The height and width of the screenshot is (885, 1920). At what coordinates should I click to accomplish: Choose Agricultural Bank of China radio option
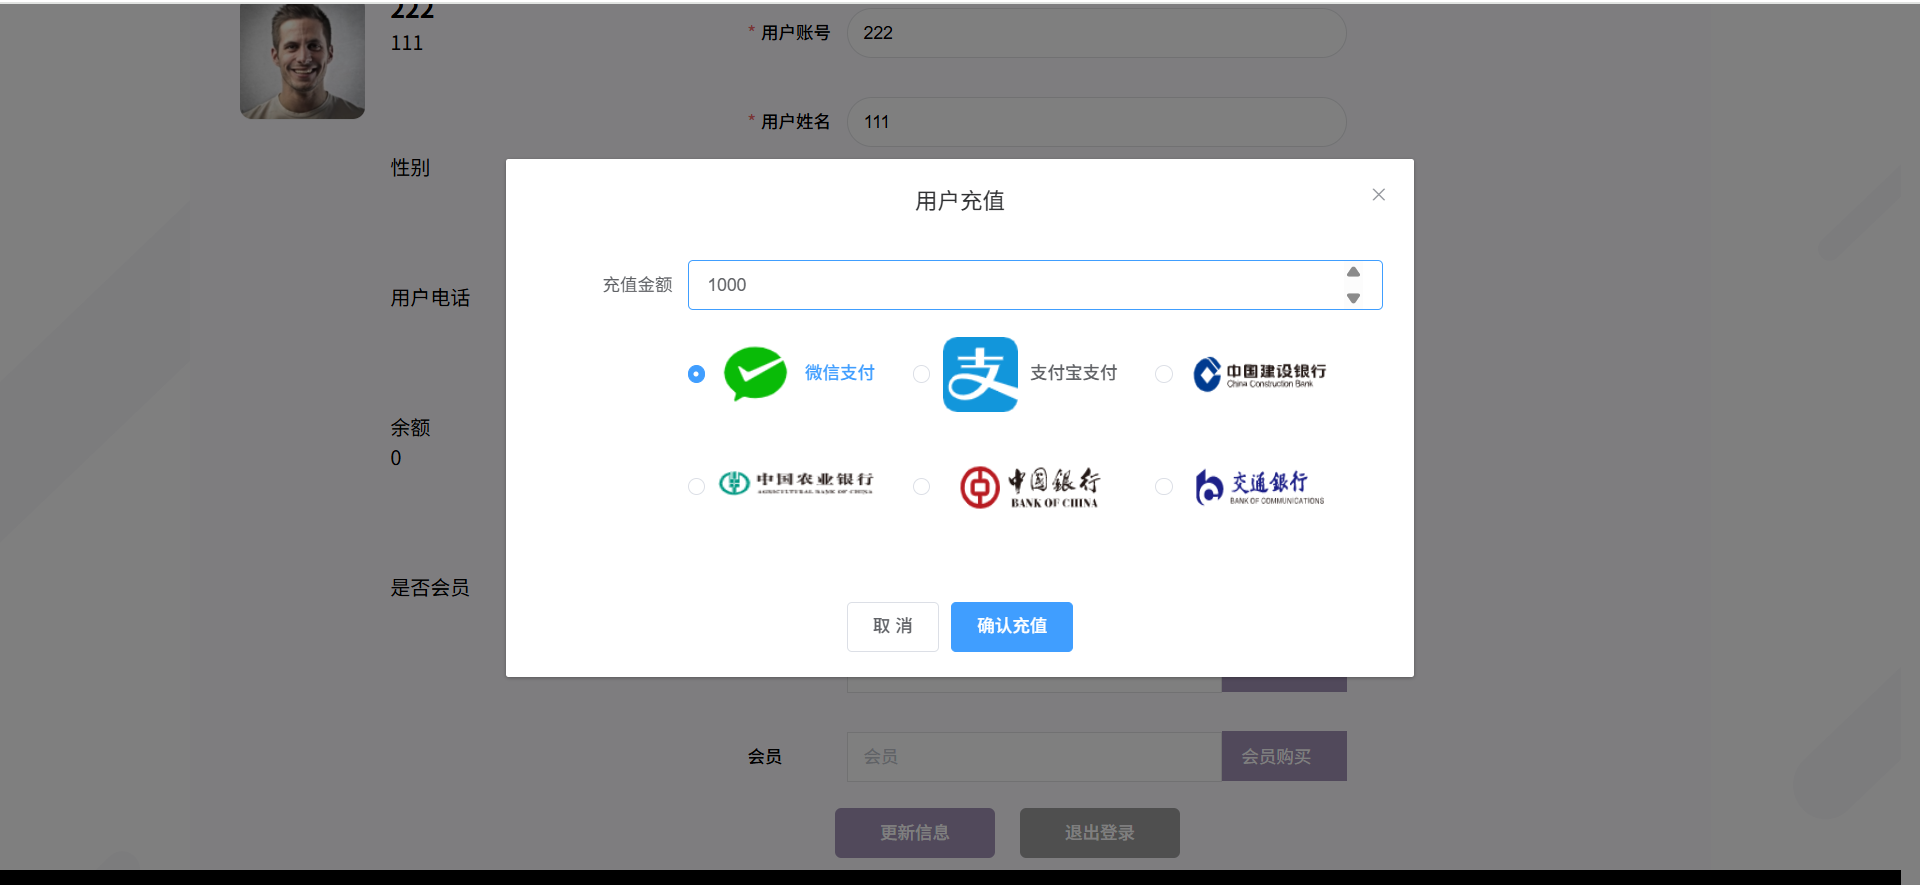[x=697, y=486]
